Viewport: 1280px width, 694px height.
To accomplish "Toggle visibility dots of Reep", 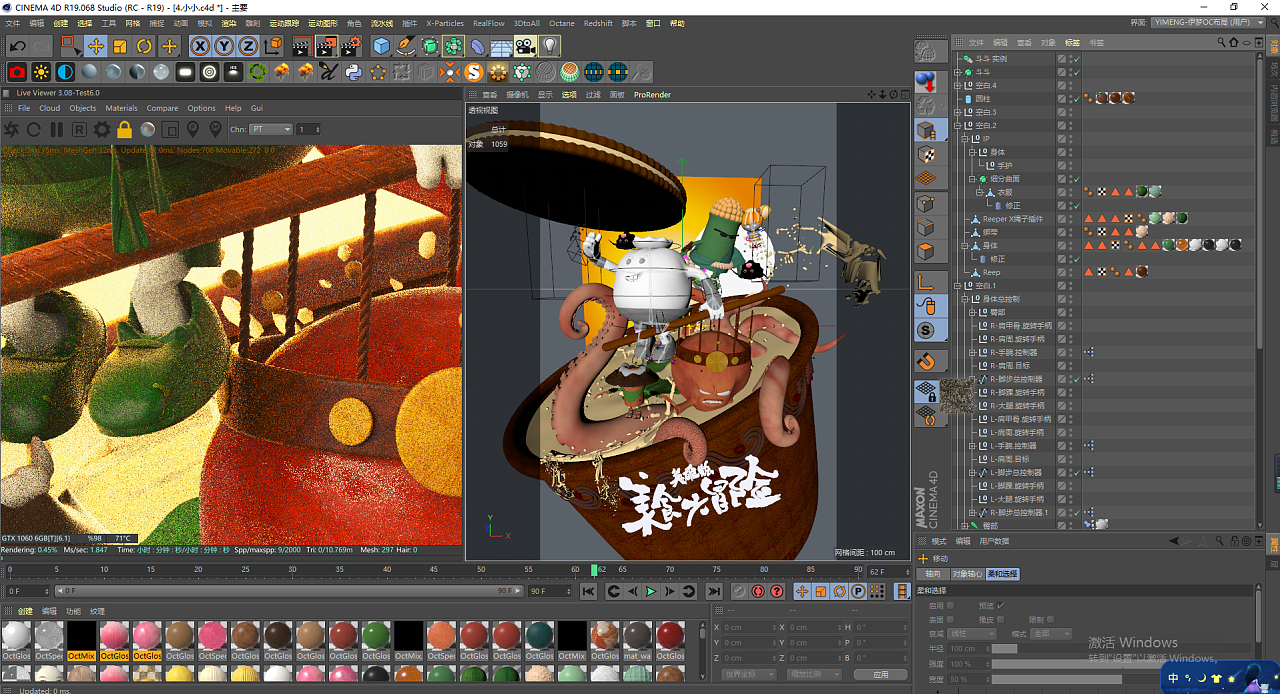I will tap(1071, 272).
